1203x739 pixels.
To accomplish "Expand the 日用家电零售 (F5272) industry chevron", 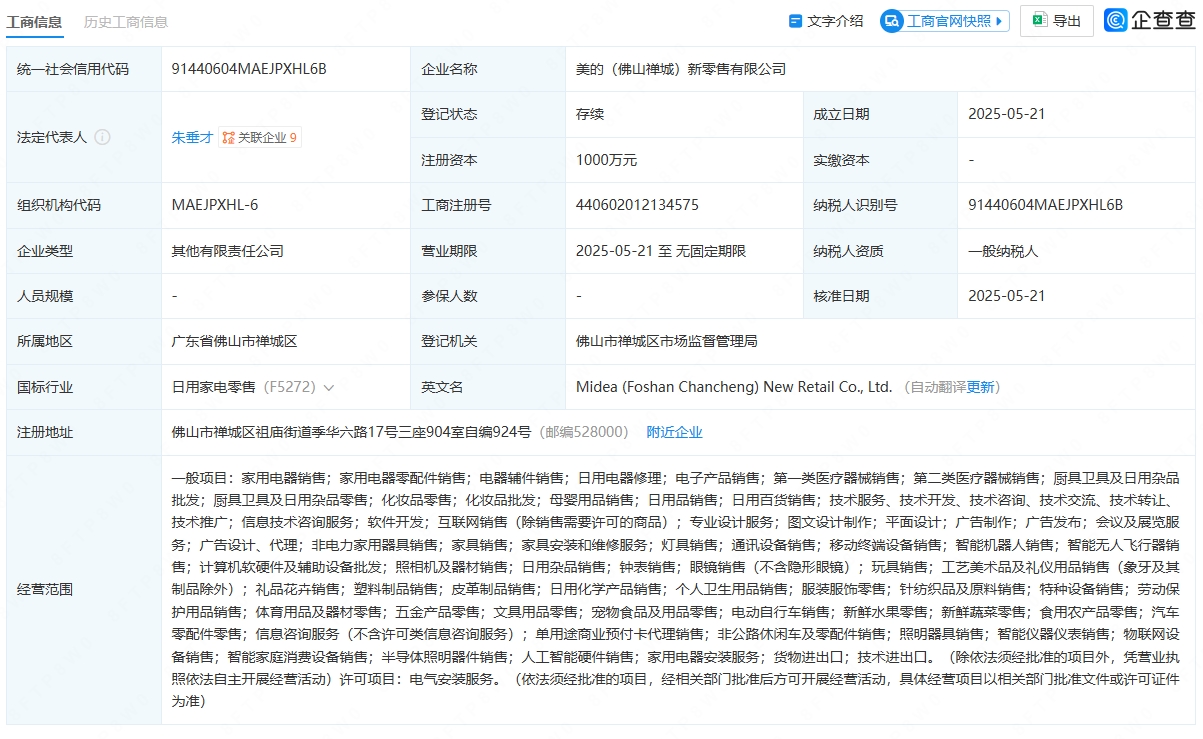I will (328, 387).
